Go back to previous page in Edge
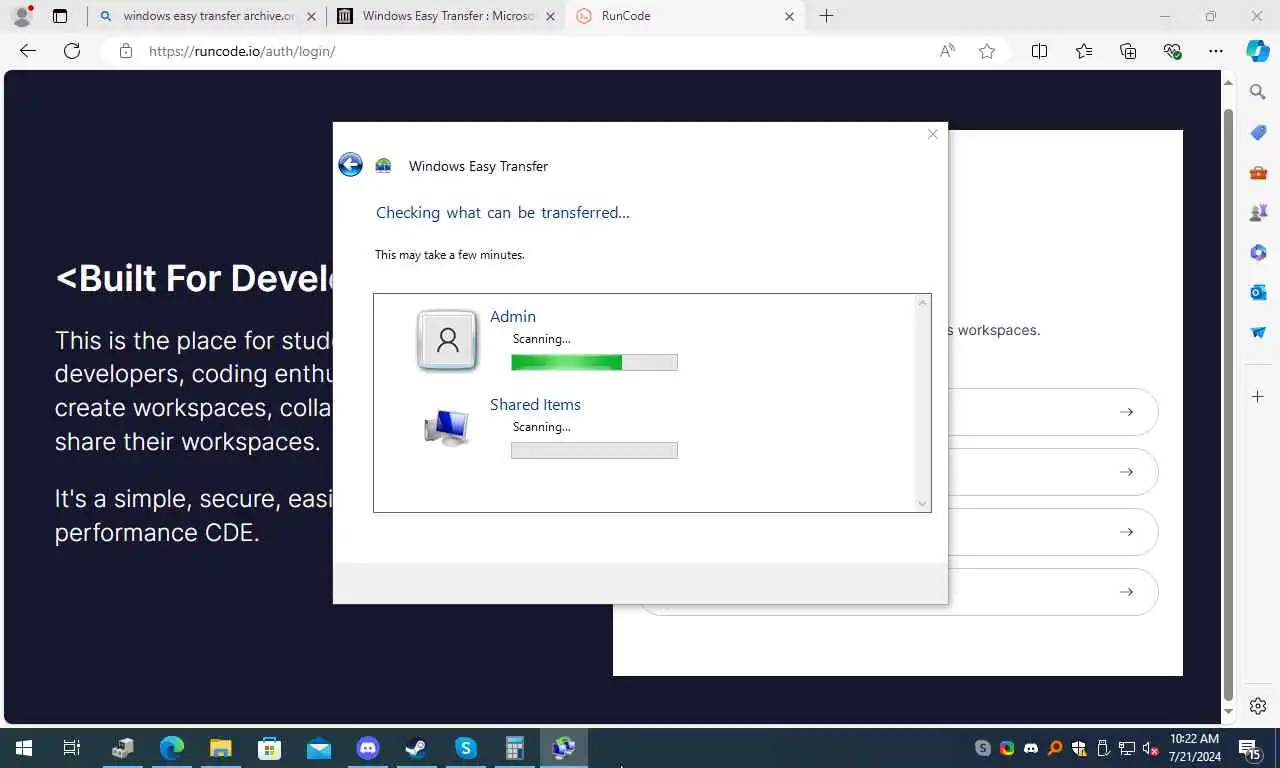This screenshot has width=1280, height=768. tap(28, 51)
